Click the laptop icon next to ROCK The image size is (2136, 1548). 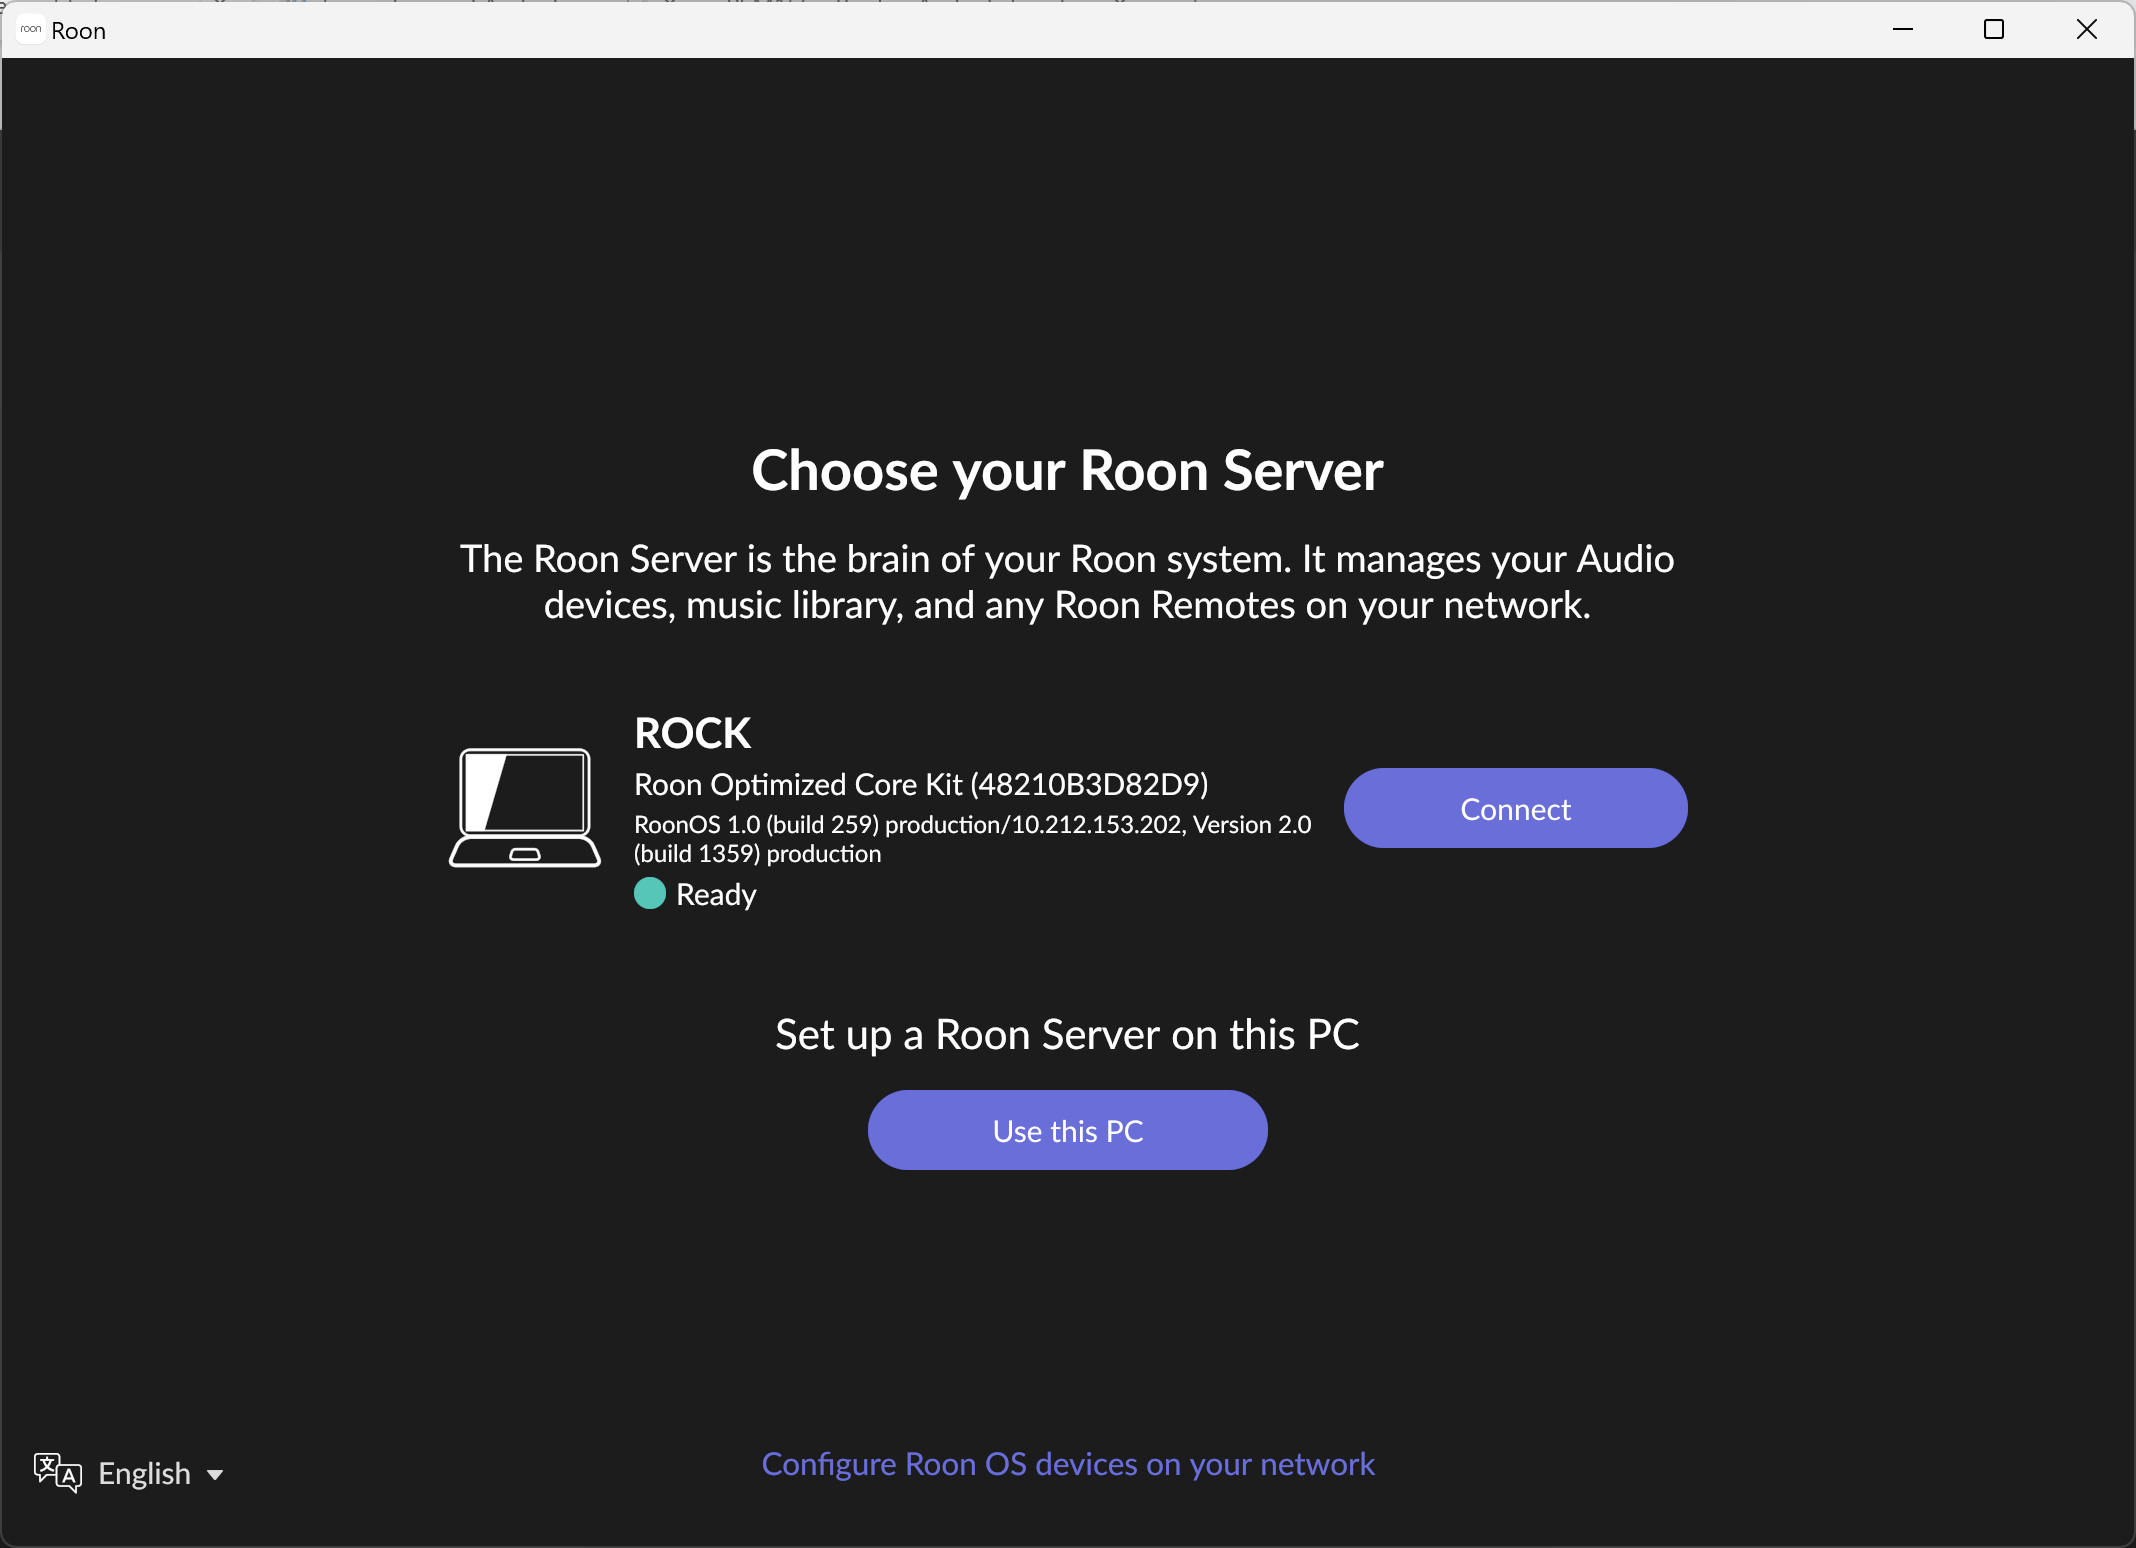525,808
